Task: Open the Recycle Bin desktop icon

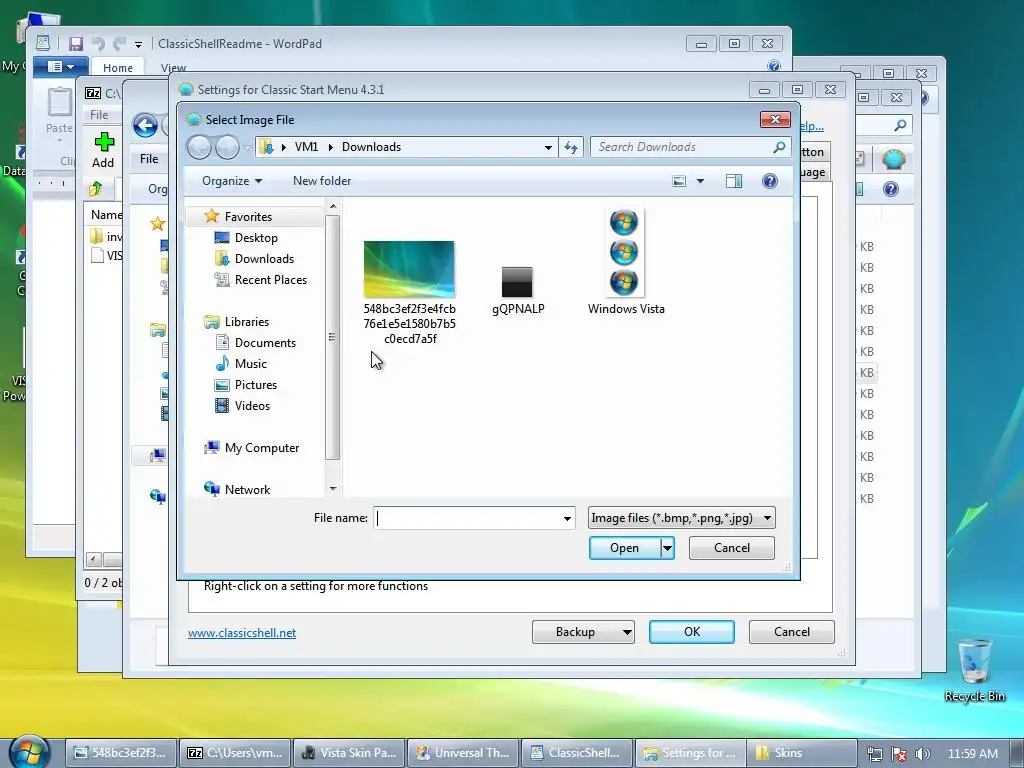Action: coord(974,670)
